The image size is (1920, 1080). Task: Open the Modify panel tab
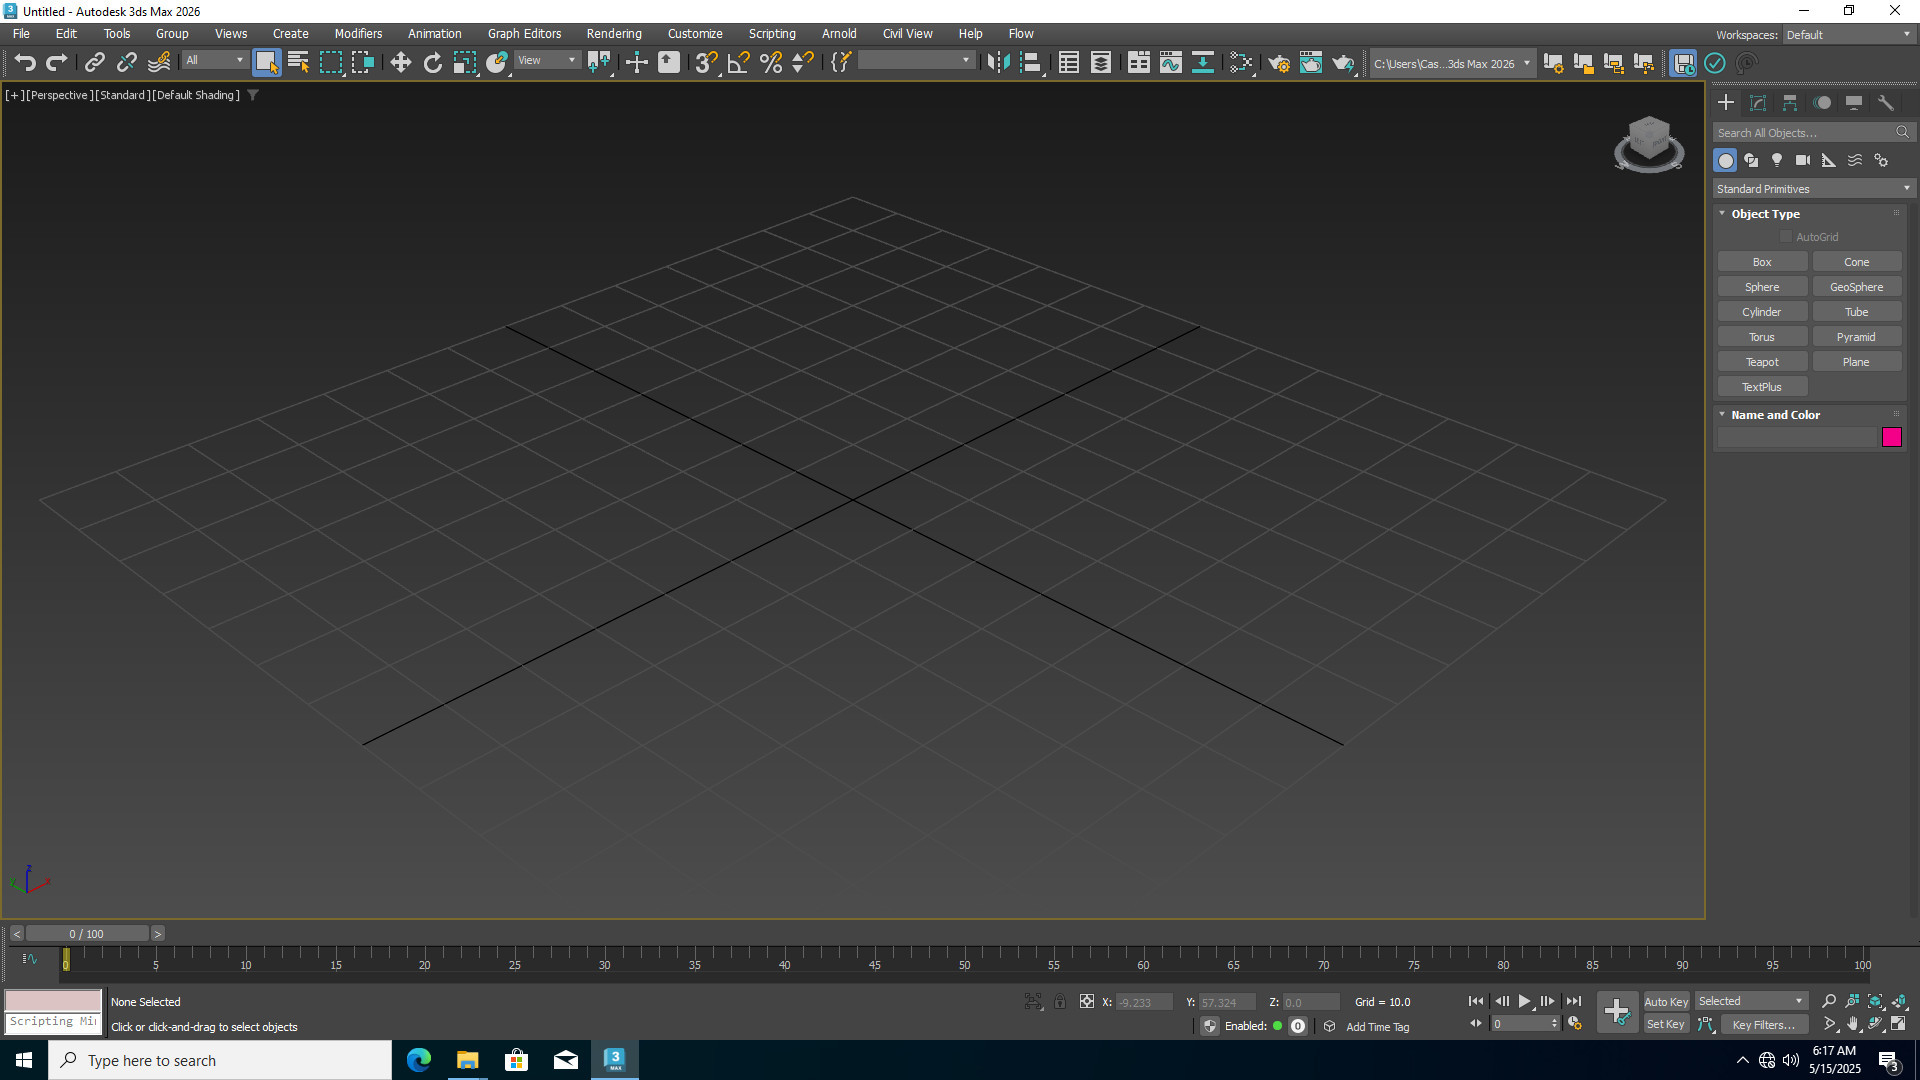pyautogui.click(x=1758, y=103)
